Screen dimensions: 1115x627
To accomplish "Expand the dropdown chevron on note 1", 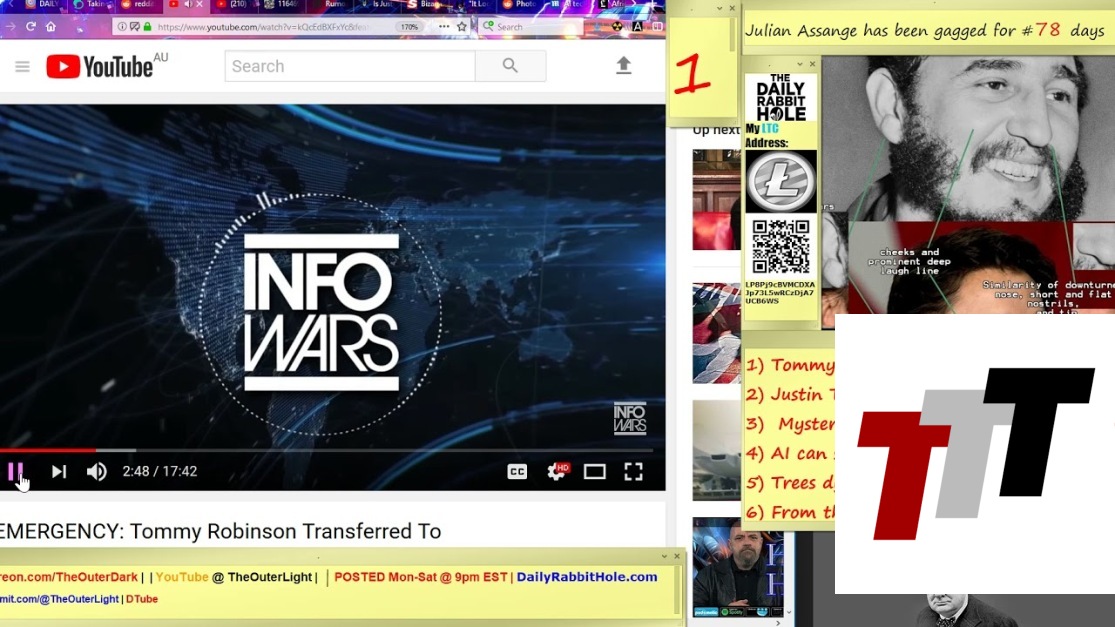I will (720, 8).
